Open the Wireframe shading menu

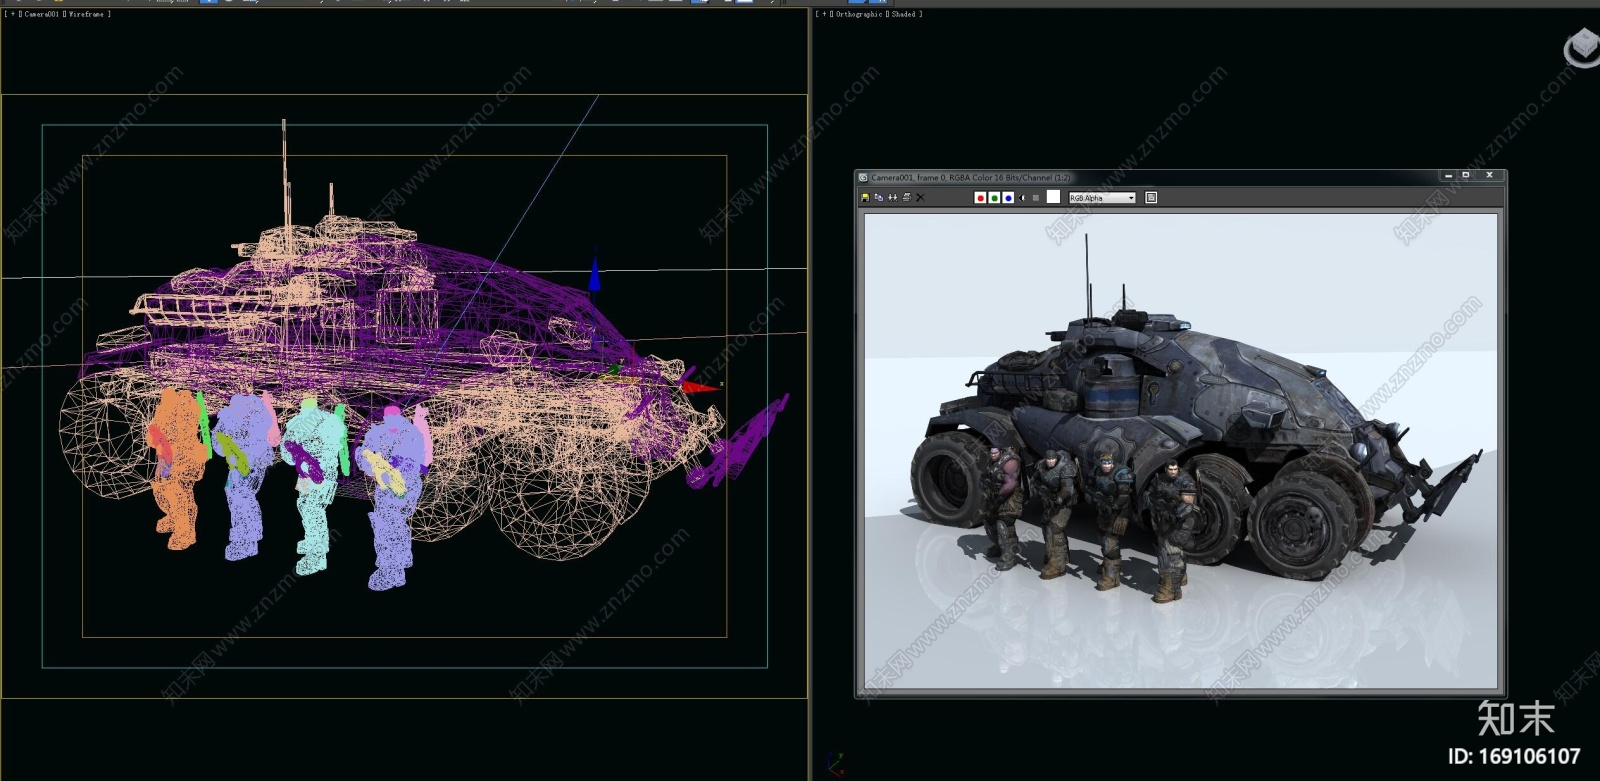click(86, 15)
